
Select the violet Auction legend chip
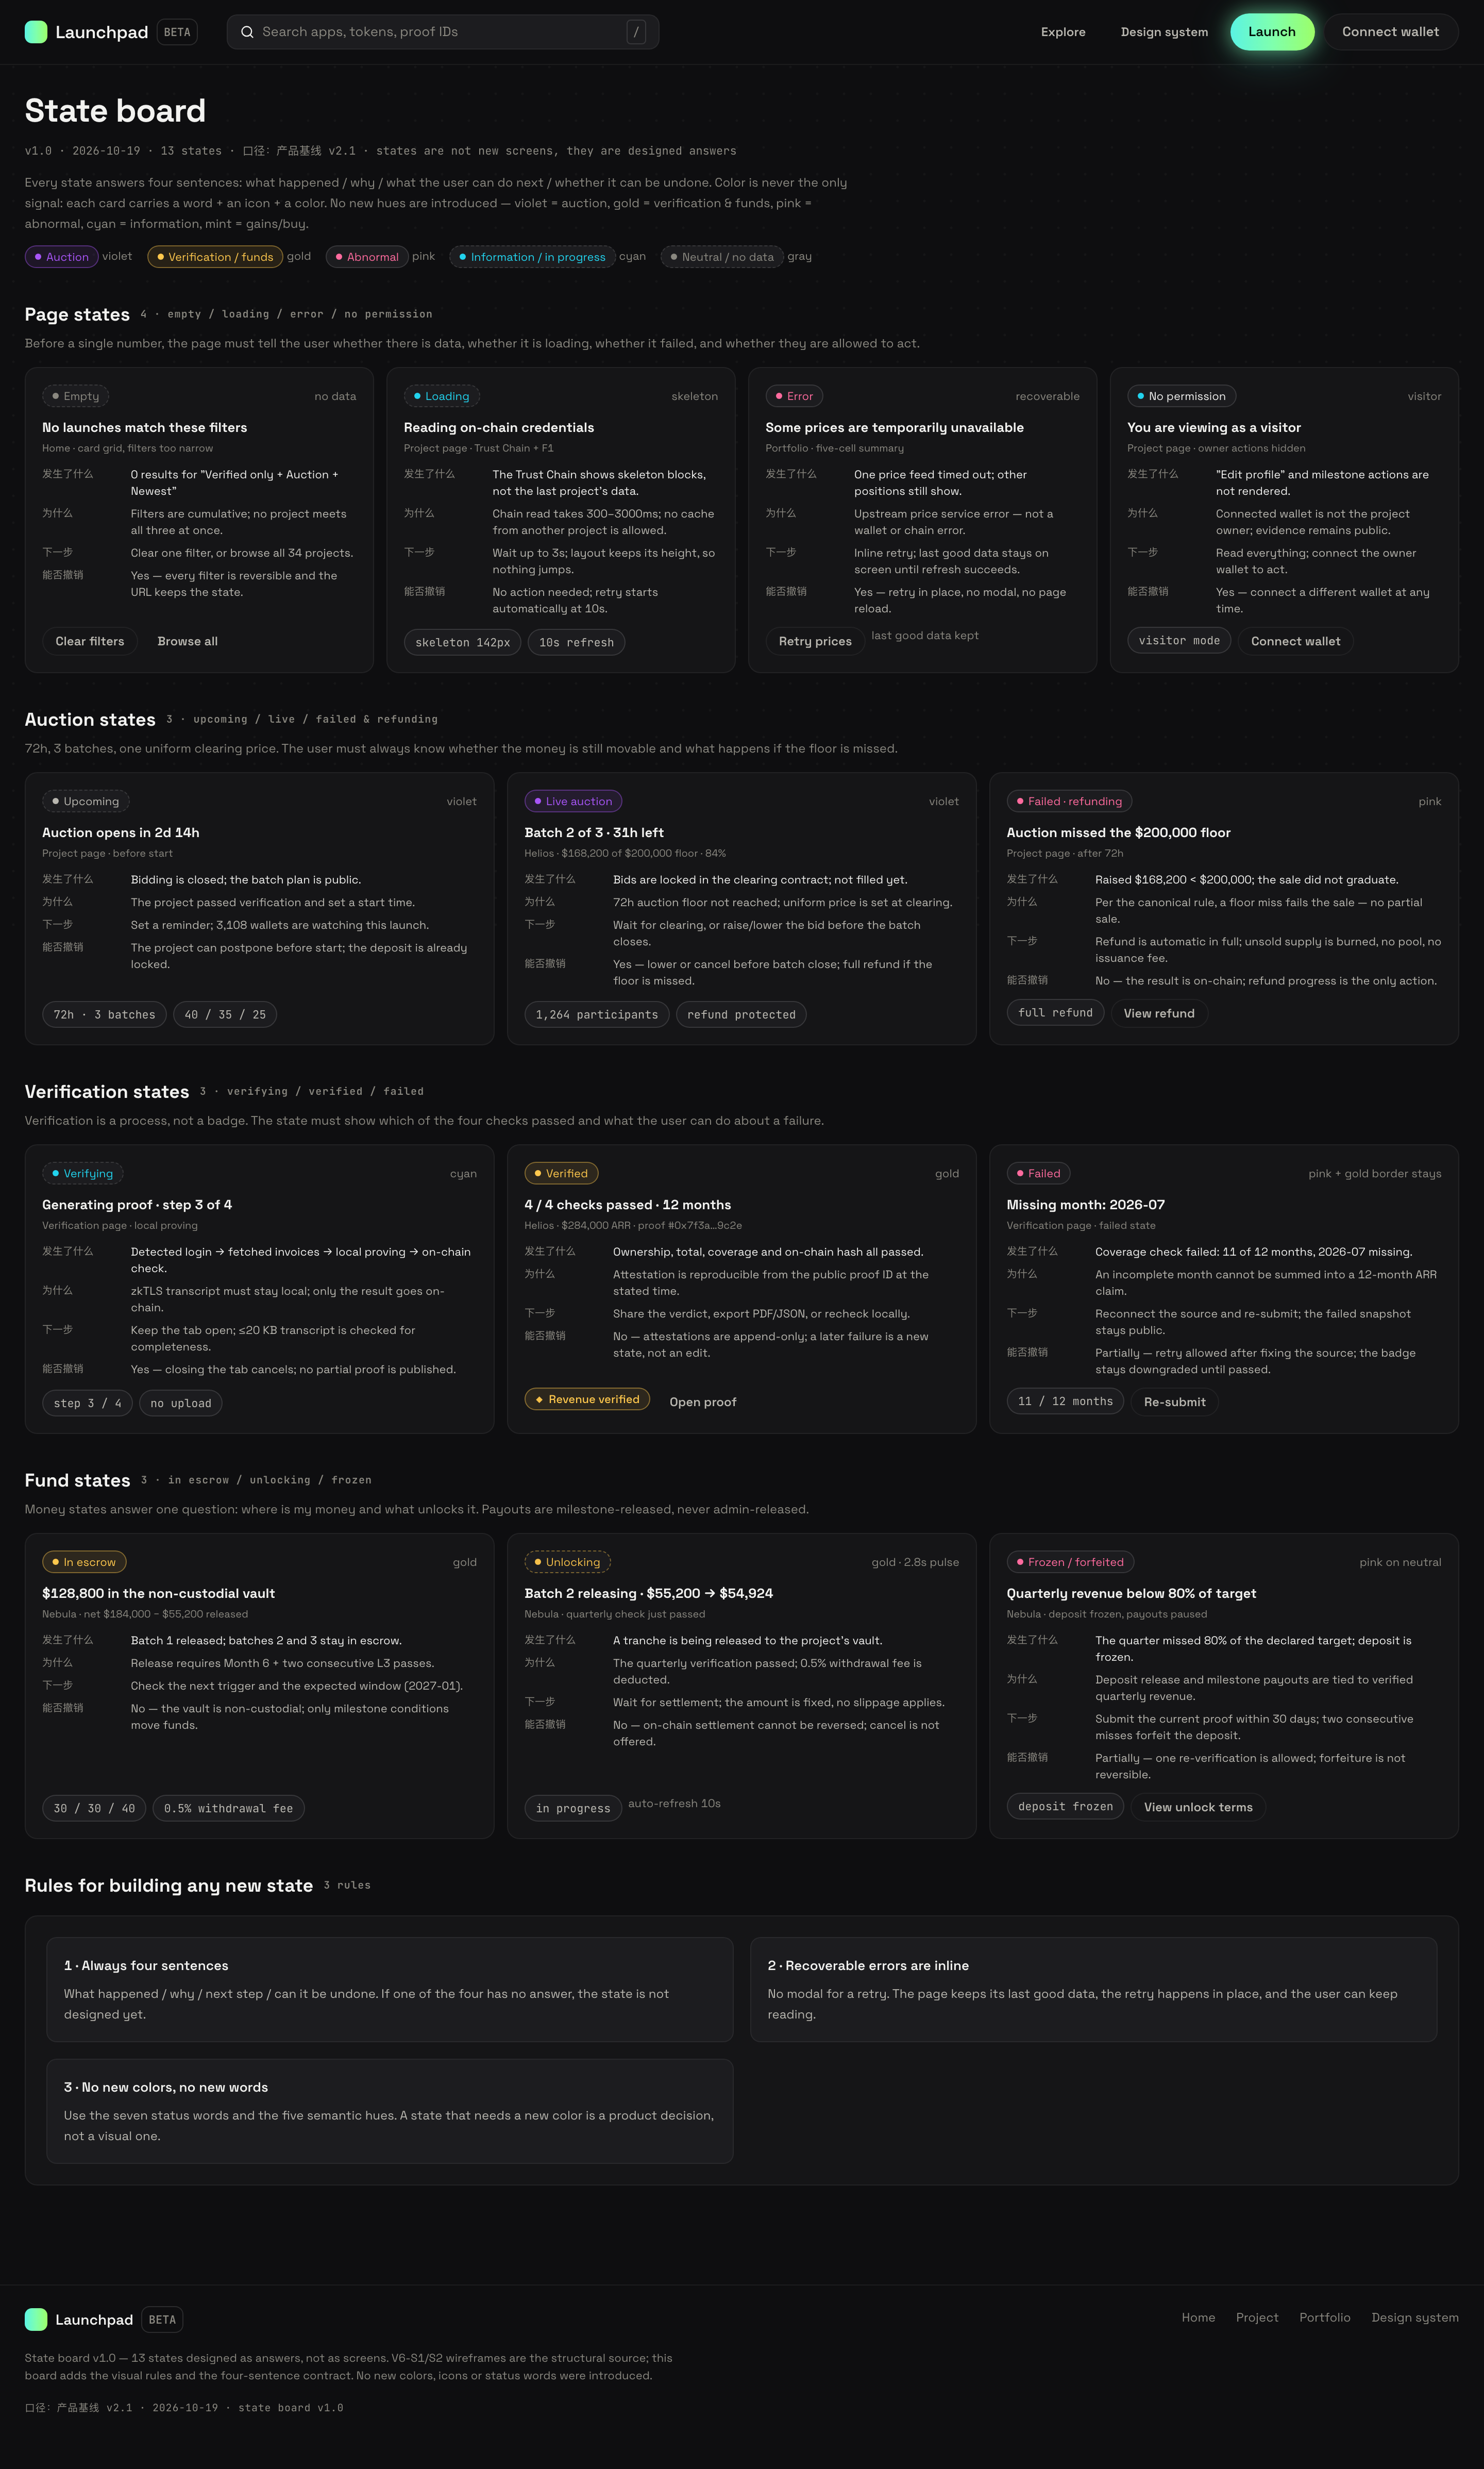61,257
